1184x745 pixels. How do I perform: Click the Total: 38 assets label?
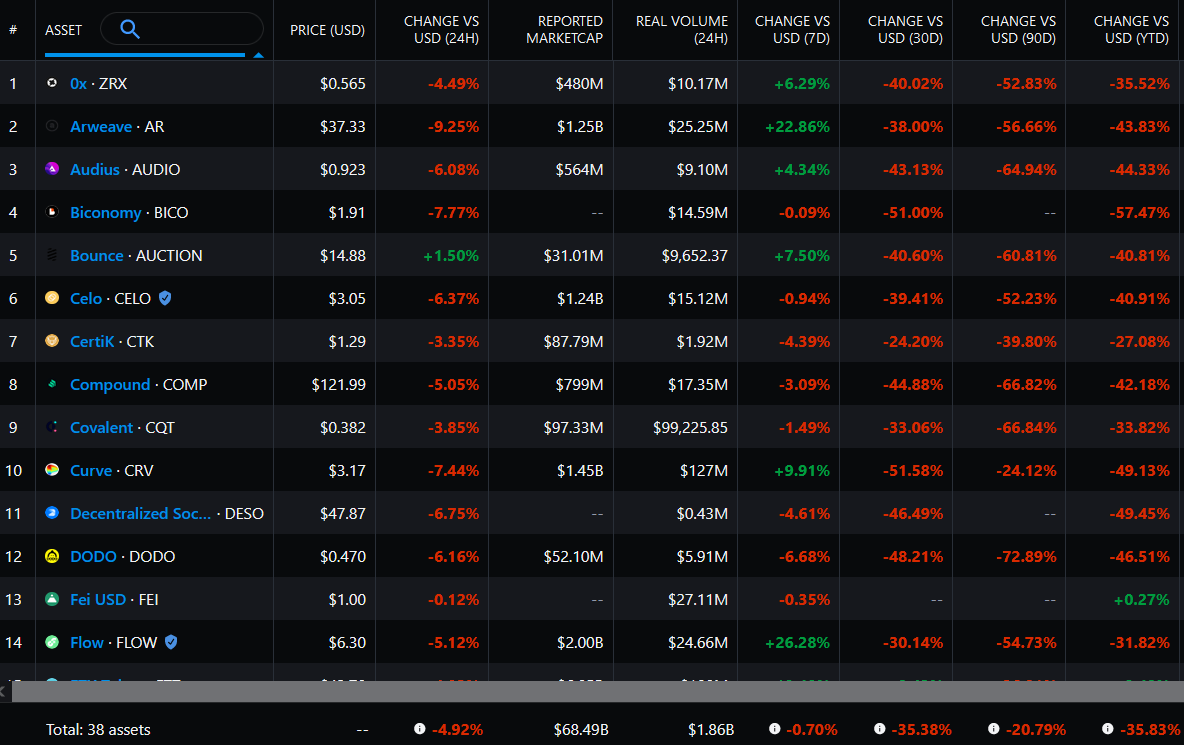point(98,729)
